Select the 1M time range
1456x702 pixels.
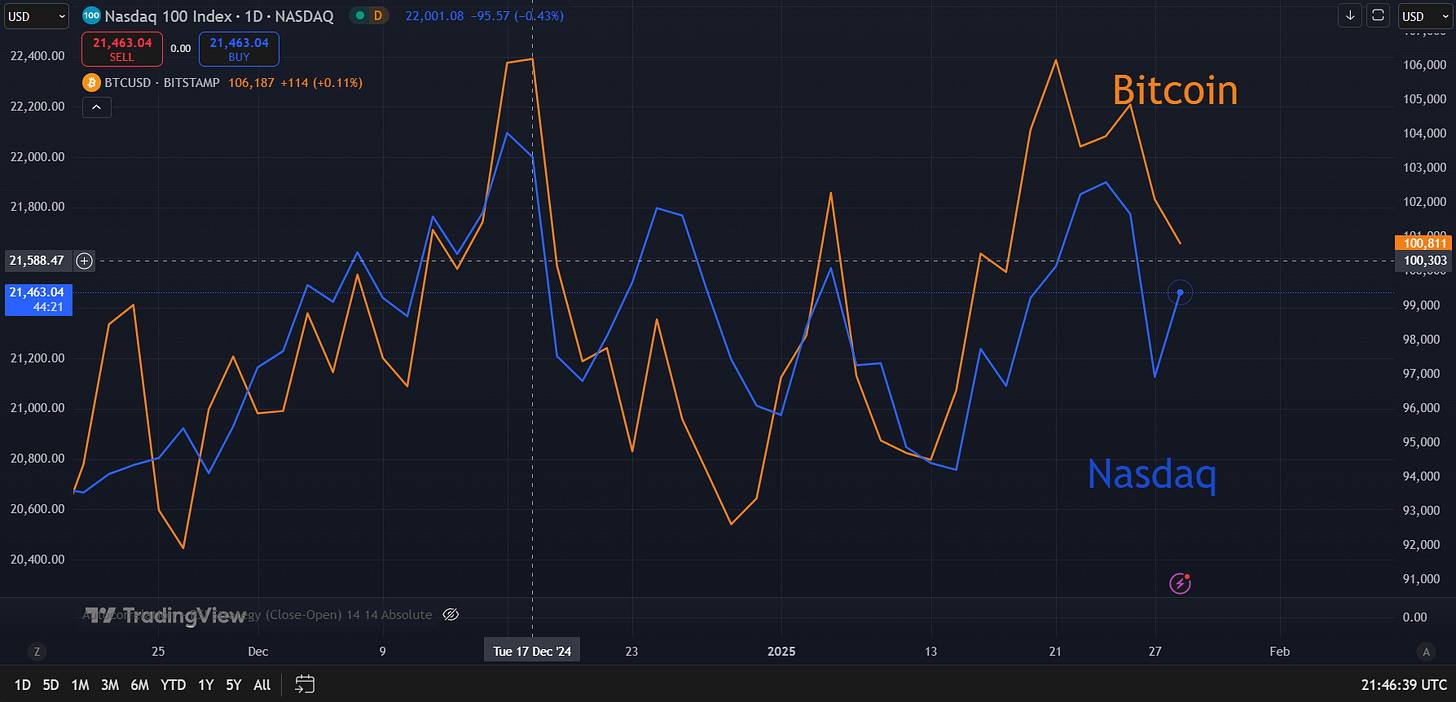pyautogui.click(x=80, y=685)
